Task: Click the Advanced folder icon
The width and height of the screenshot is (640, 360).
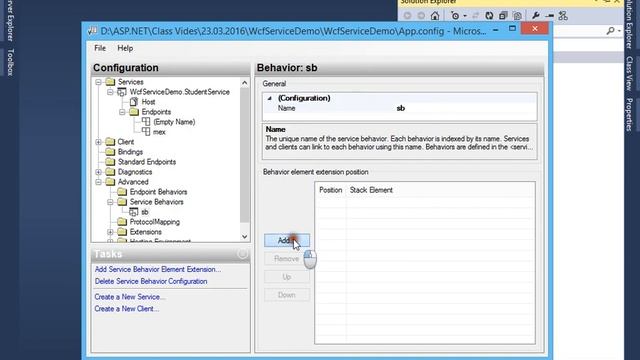Action: click(110, 182)
